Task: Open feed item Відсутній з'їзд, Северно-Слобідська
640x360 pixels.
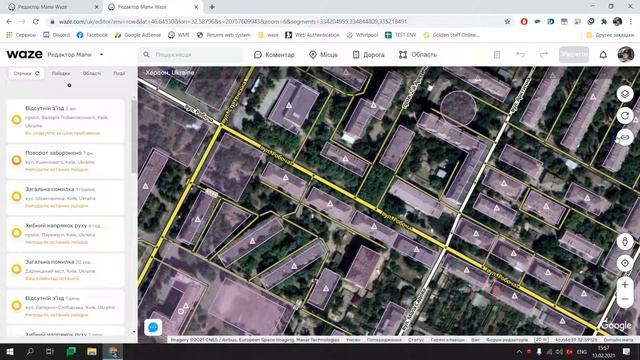Action: pos(65,306)
